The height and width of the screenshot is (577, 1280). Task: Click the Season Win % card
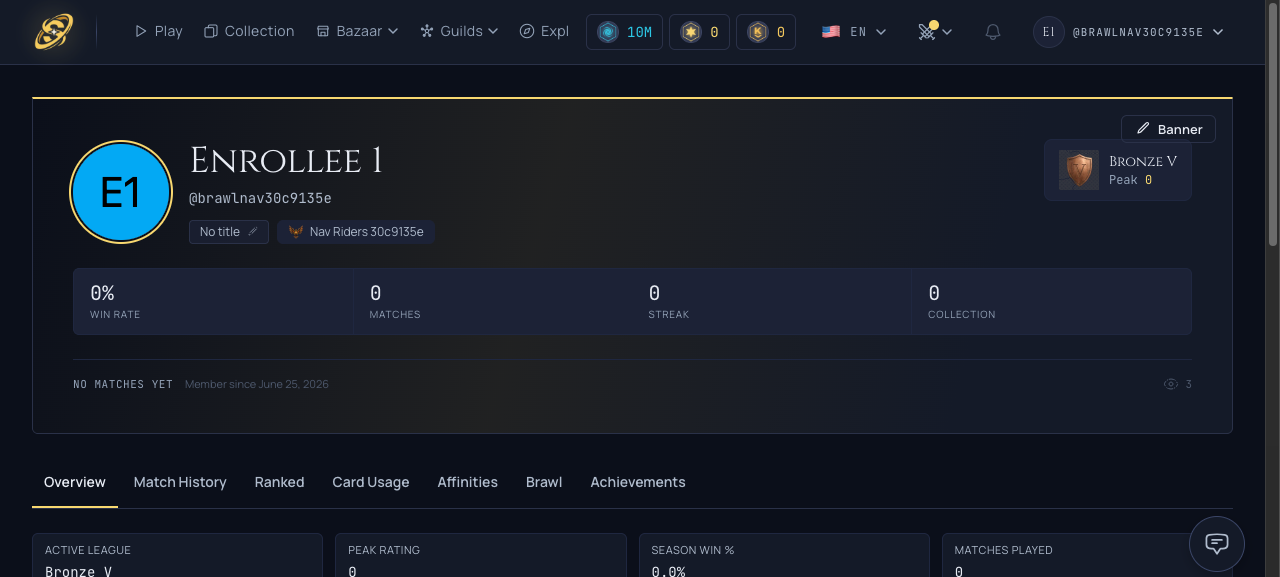[x=784, y=555]
